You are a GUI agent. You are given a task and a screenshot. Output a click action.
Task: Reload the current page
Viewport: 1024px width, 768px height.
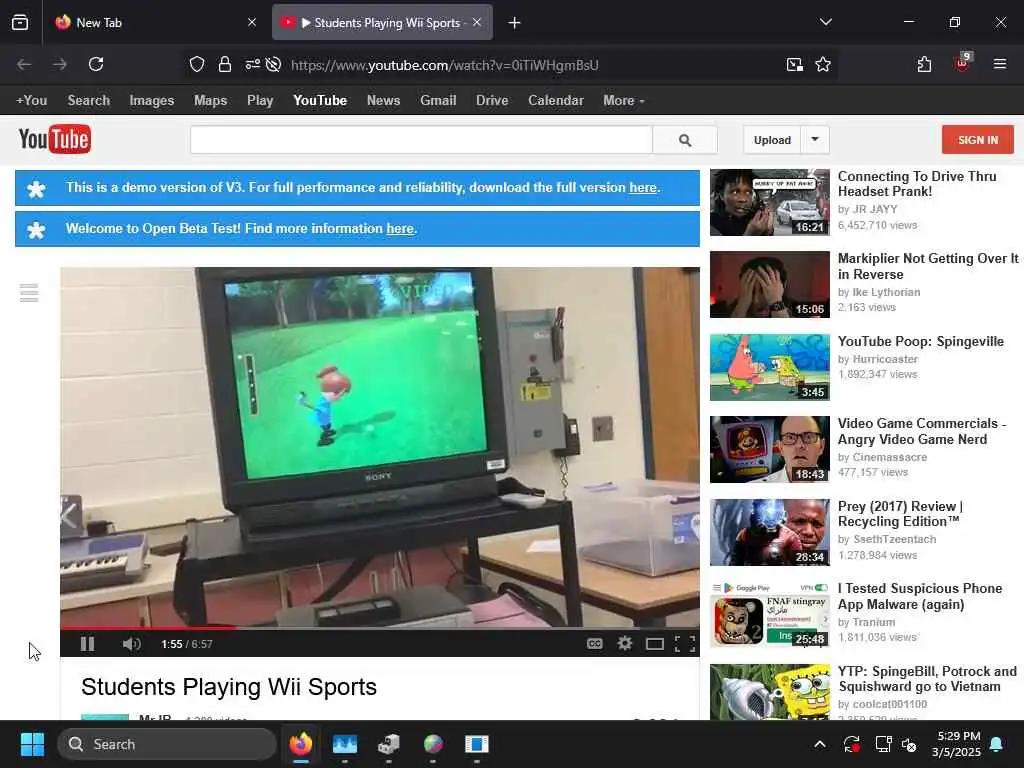point(96,64)
